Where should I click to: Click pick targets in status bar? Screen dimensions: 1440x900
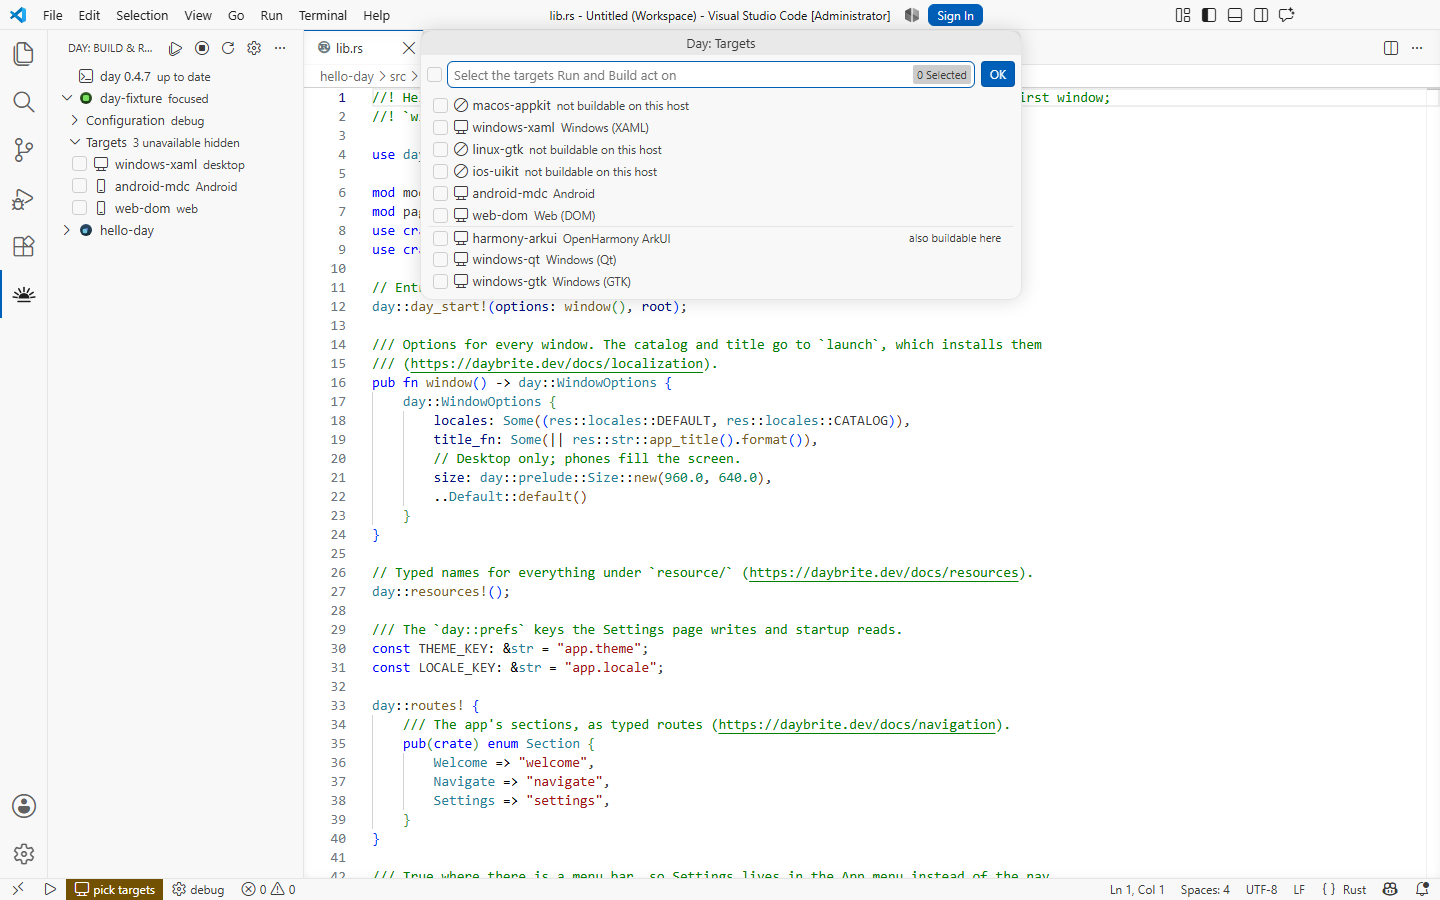click(115, 889)
